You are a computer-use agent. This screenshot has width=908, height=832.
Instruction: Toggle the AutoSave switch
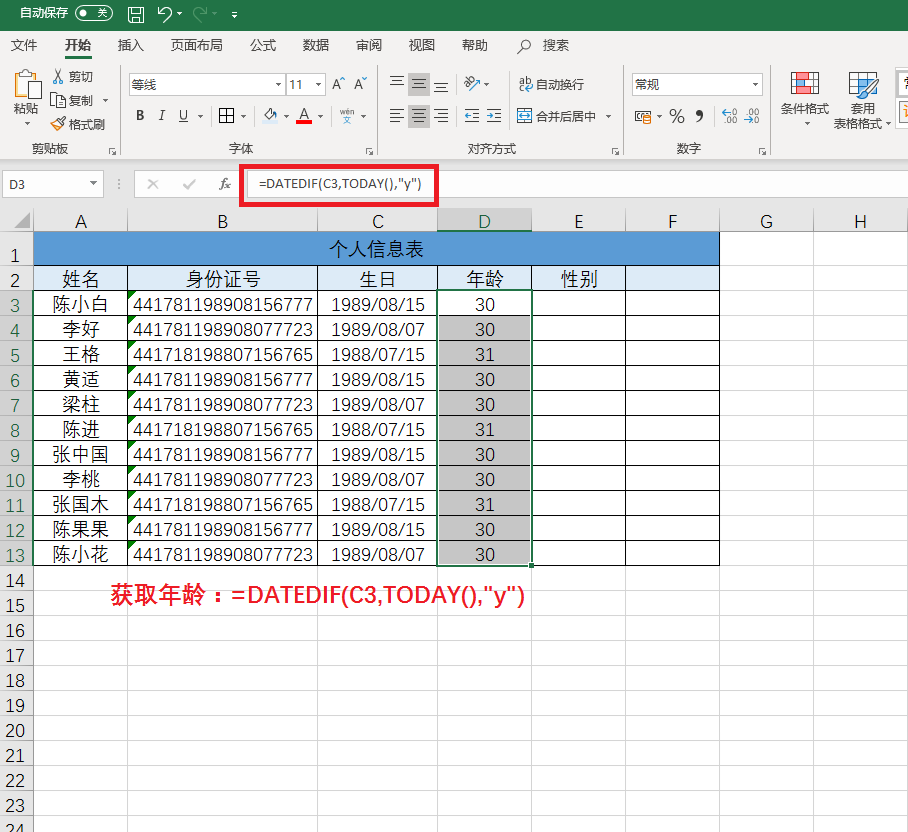click(x=94, y=13)
